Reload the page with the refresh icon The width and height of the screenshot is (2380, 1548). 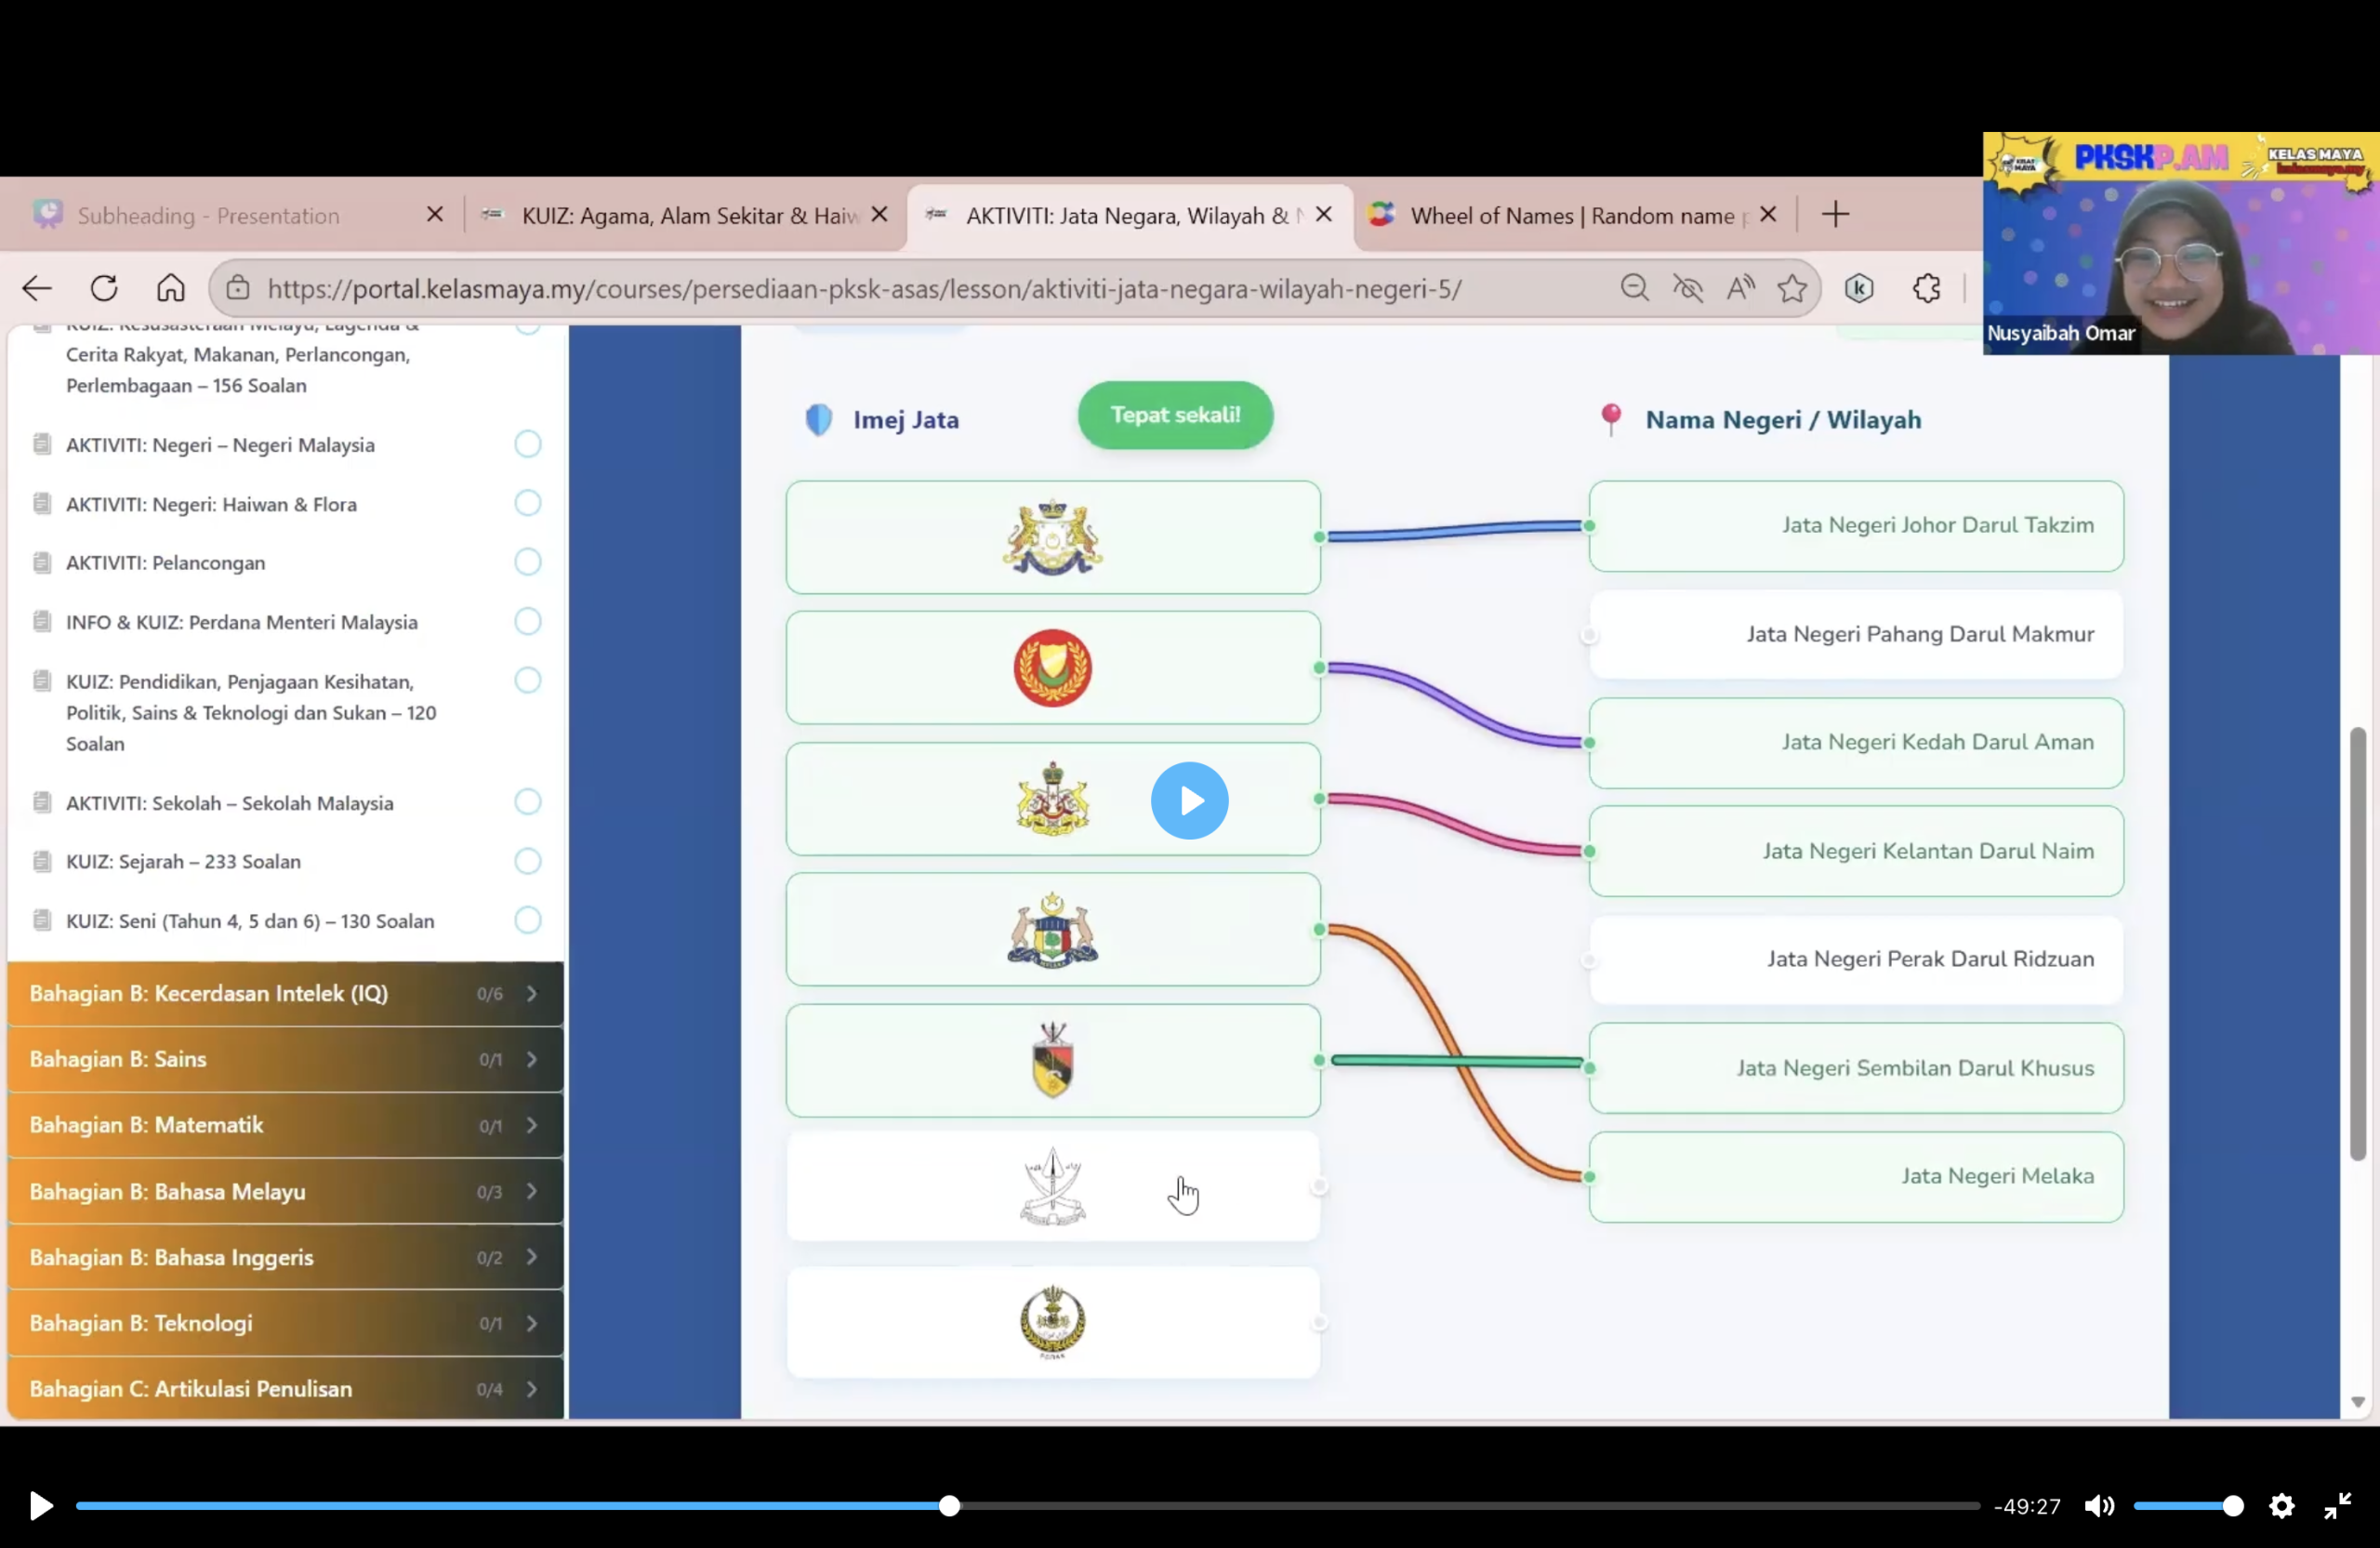(104, 289)
